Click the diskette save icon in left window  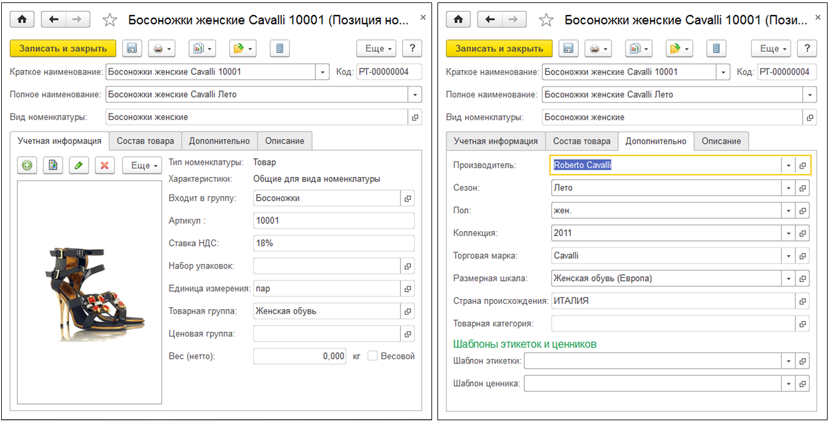coord(131,48)
